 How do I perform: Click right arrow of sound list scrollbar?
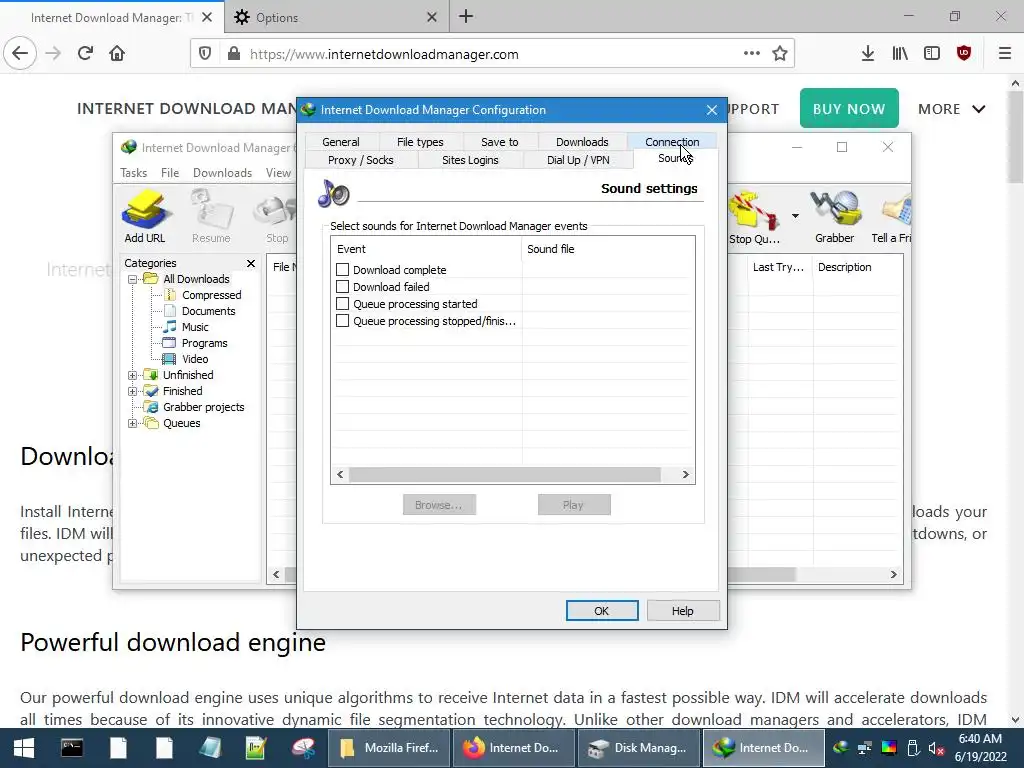pyautogui.click(x=685, y=475)
